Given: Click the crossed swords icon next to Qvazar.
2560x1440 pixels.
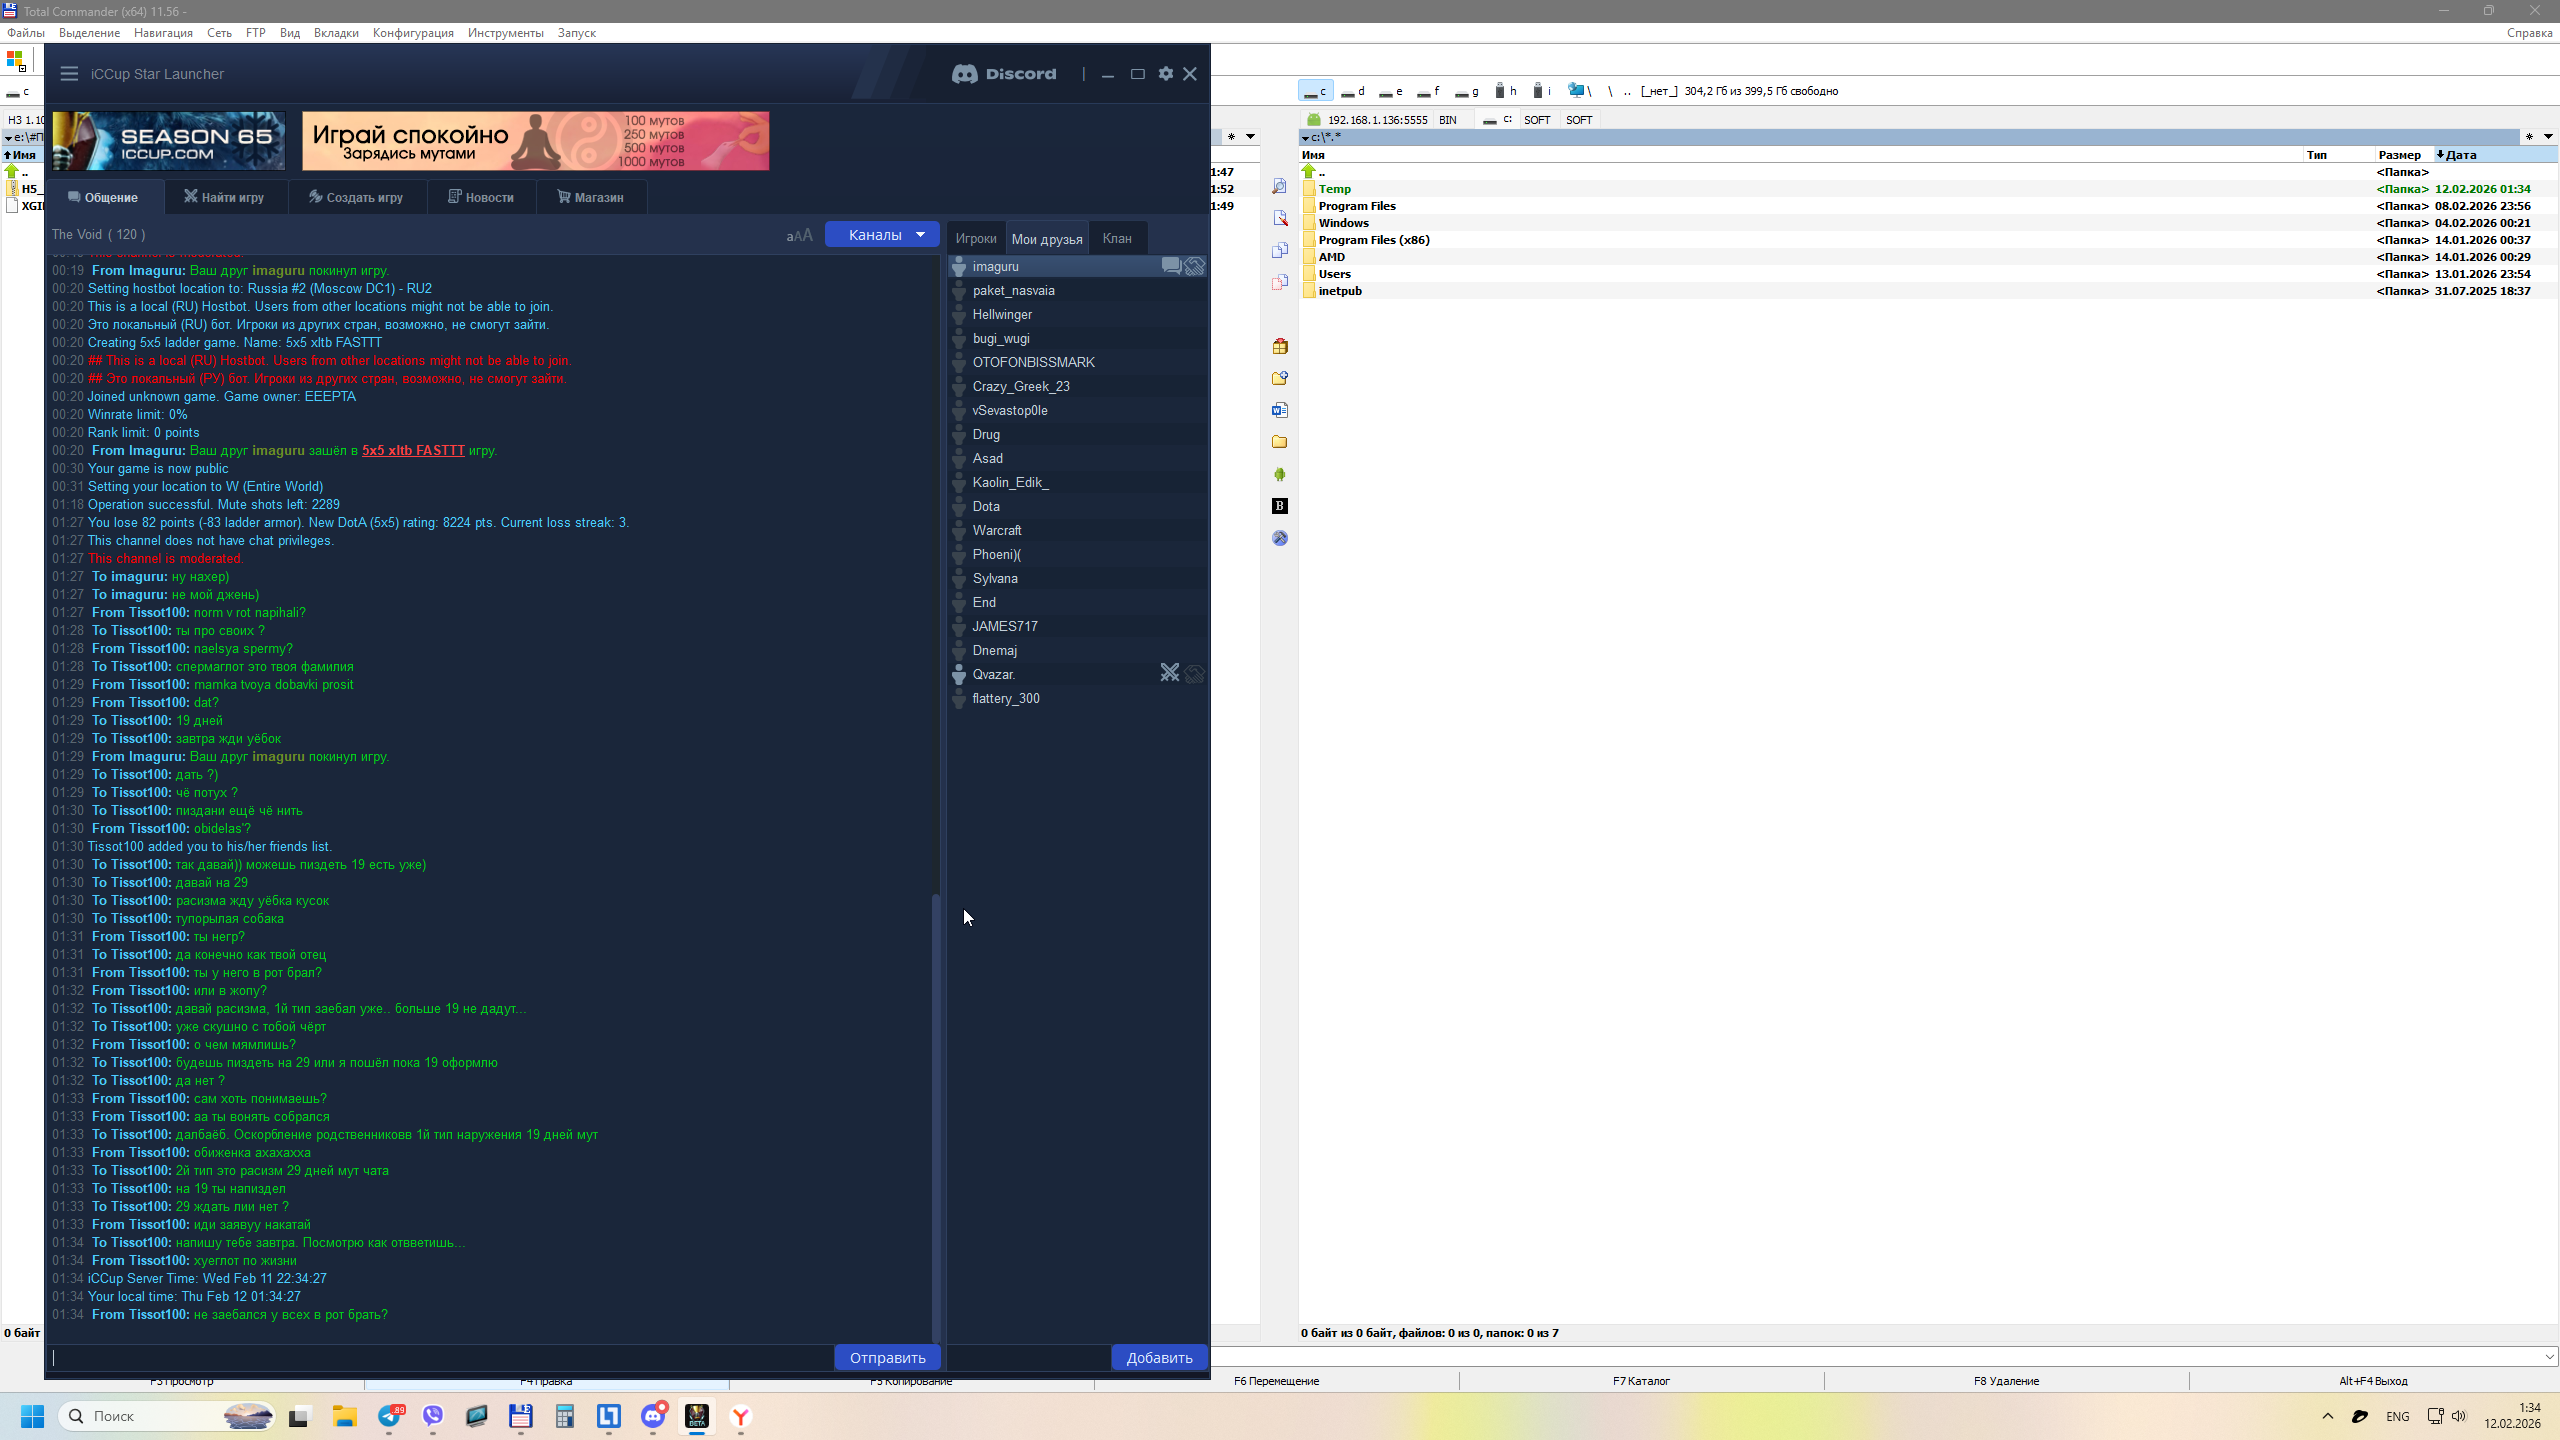Looking at the screenshot, I should pos(1169,673).
